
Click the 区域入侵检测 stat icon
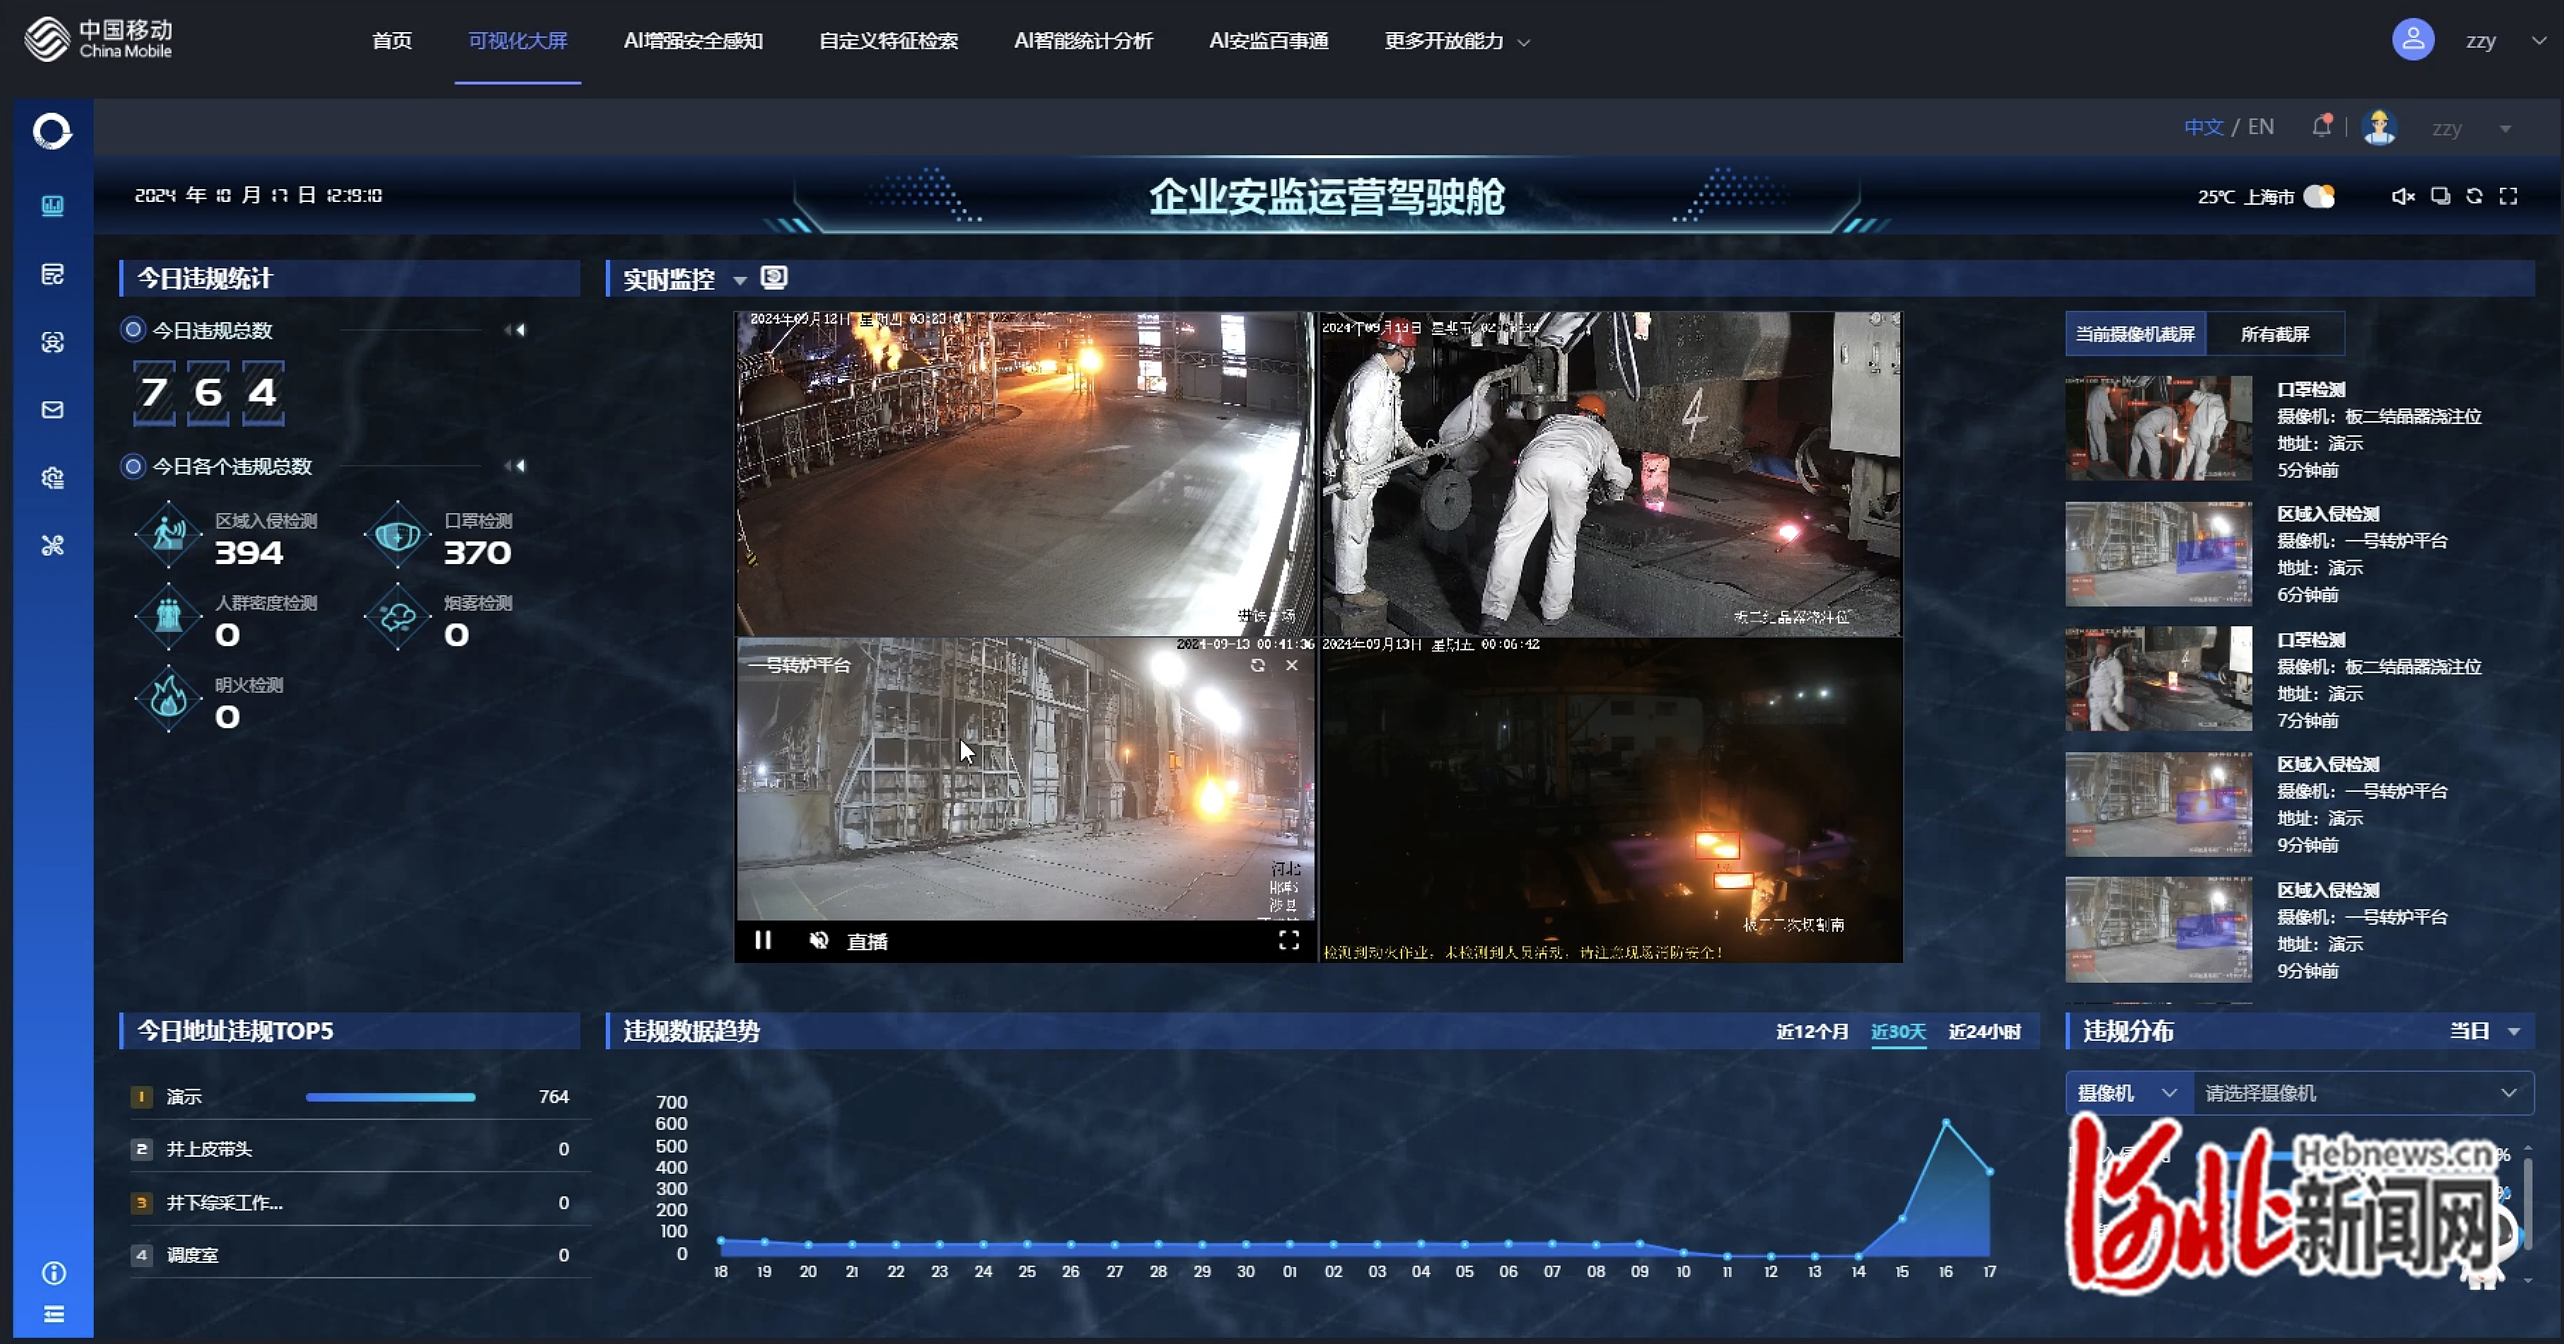(168, 535)
